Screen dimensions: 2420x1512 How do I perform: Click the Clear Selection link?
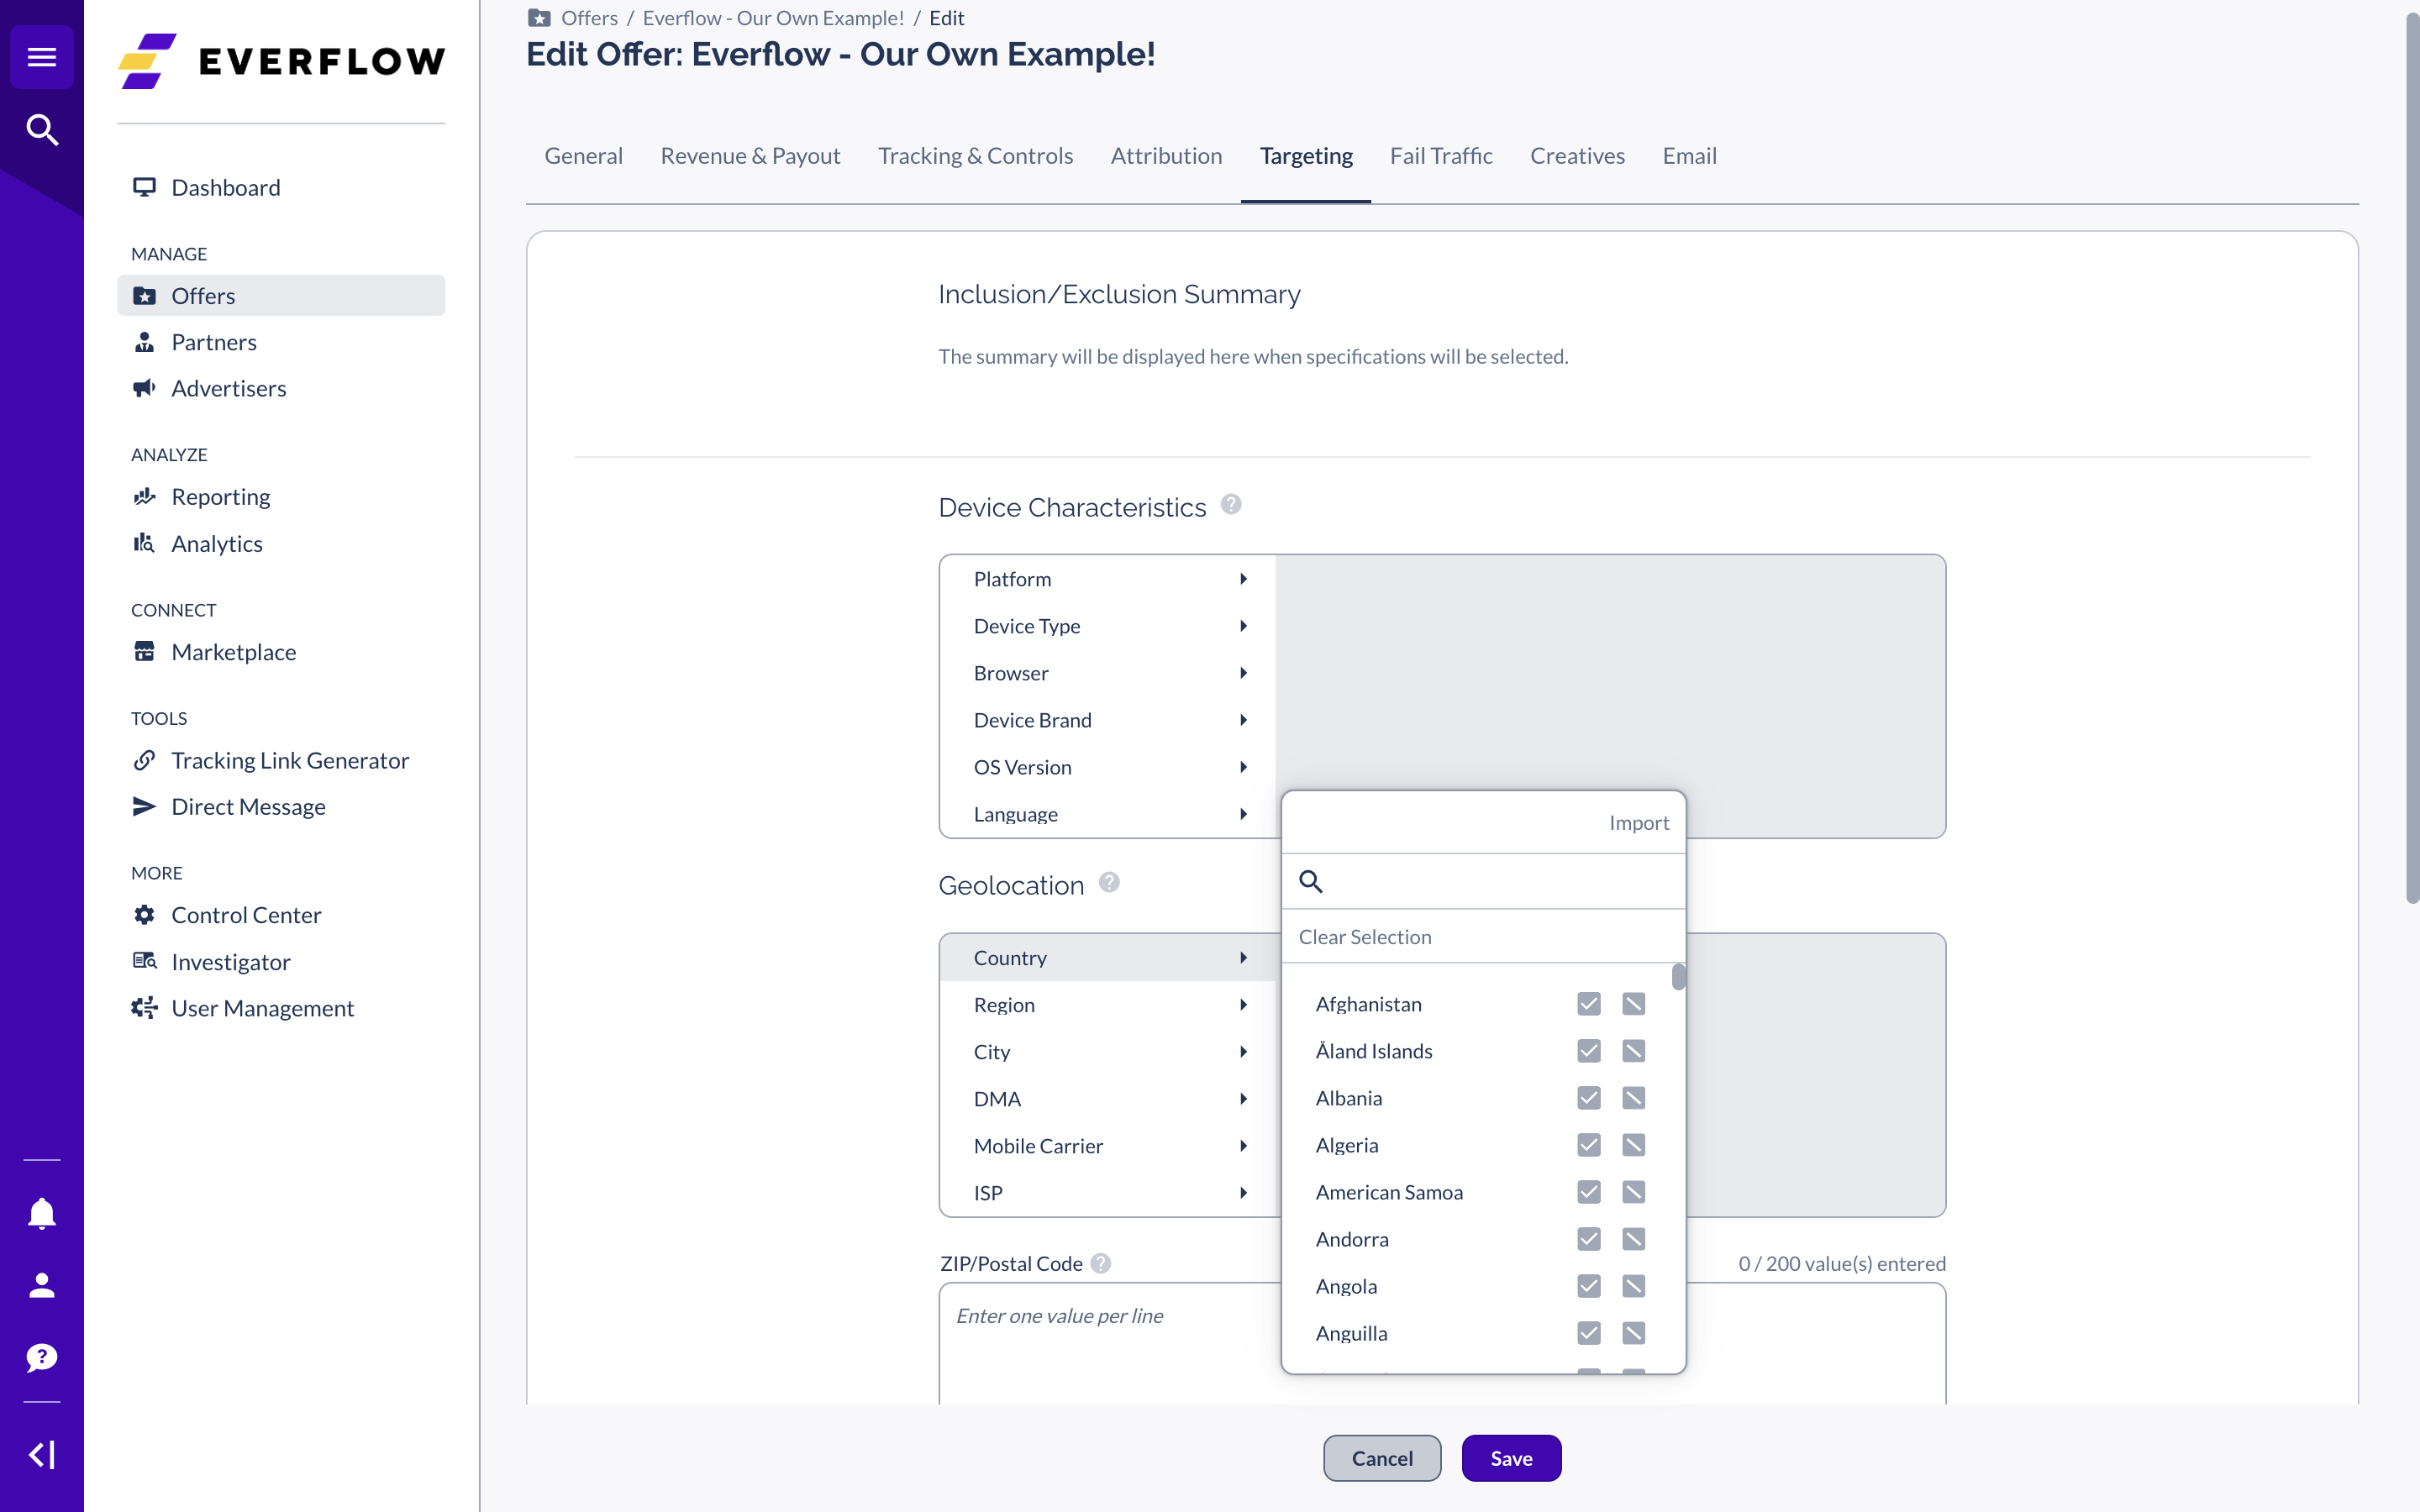coord(1365,936)
